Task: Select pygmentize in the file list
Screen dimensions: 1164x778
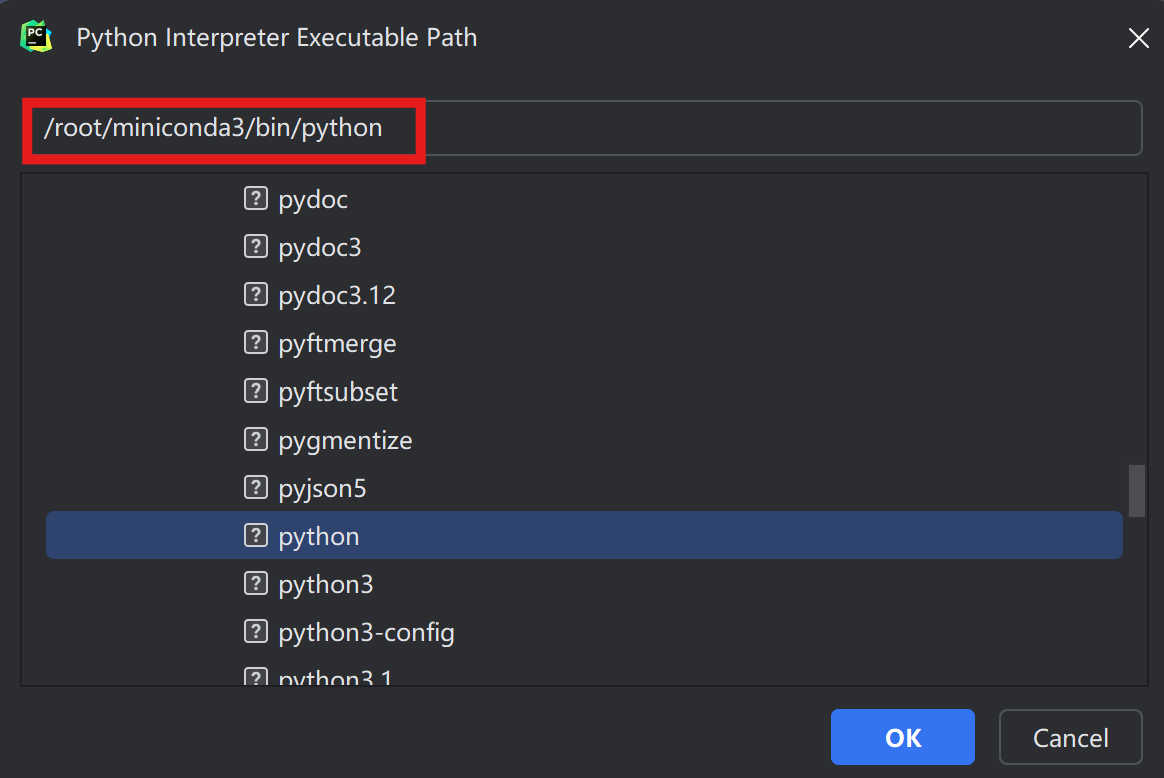Action: pyautogui.click(x=345, y=440)
